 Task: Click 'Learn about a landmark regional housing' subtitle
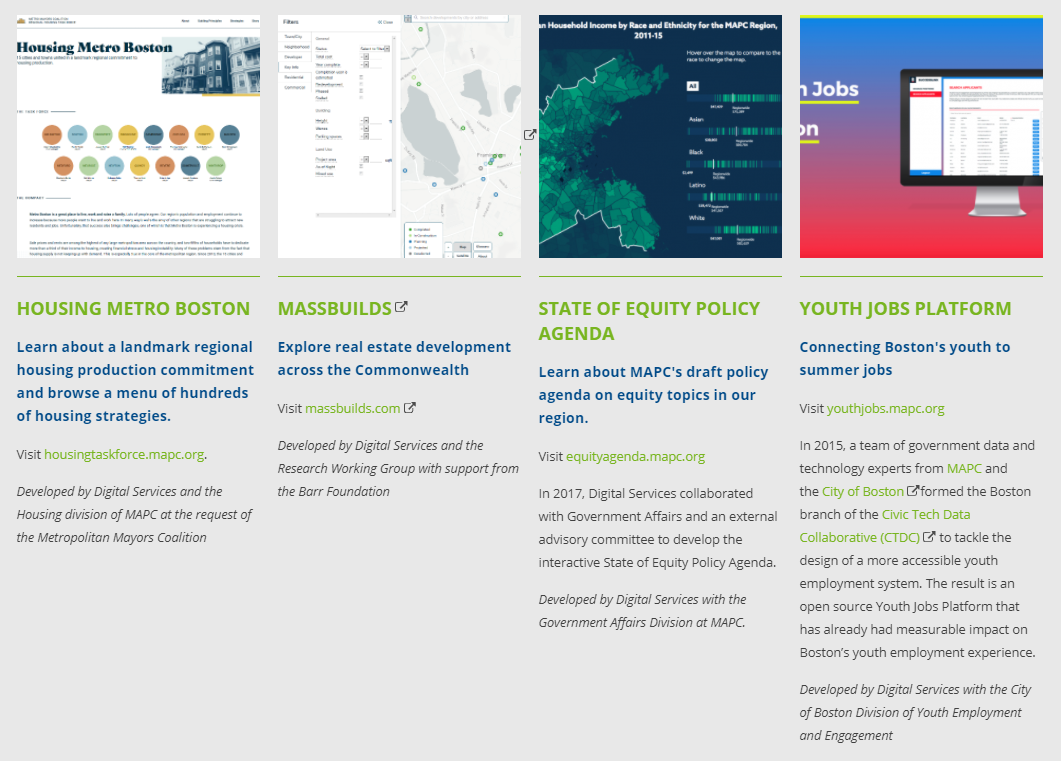(x=135, y=382)
